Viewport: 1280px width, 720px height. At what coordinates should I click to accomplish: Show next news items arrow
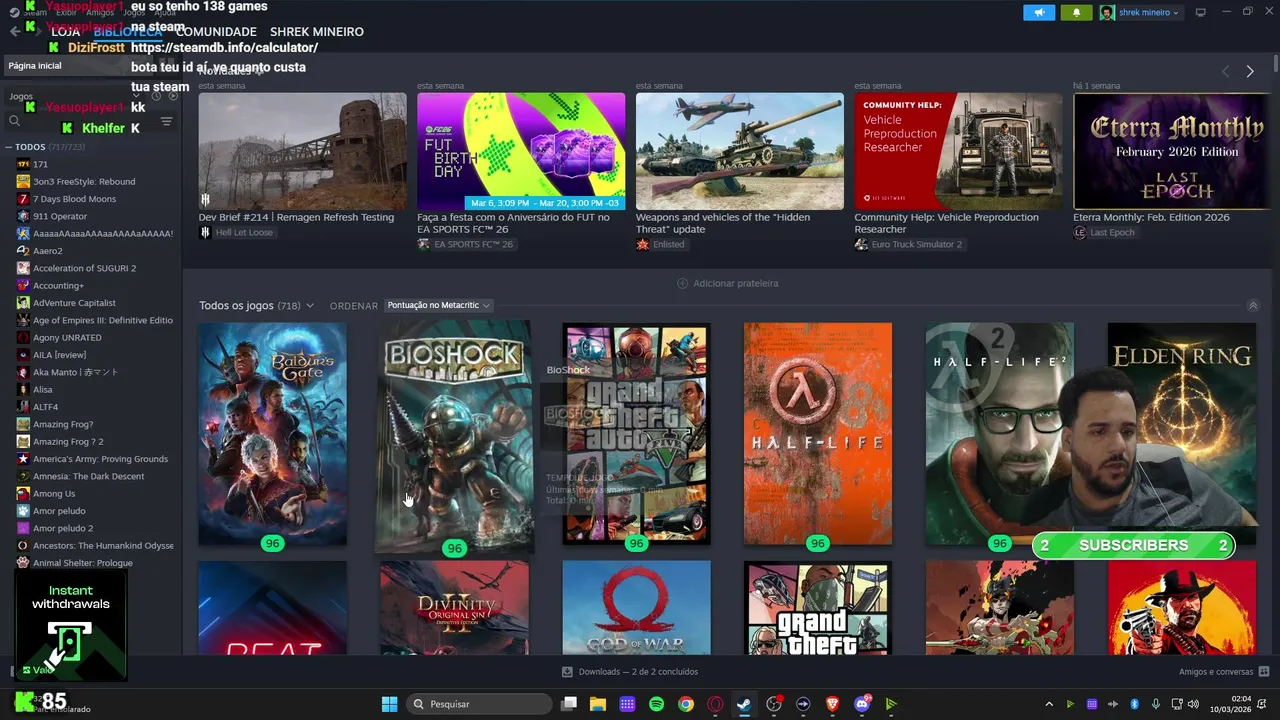1250,71
